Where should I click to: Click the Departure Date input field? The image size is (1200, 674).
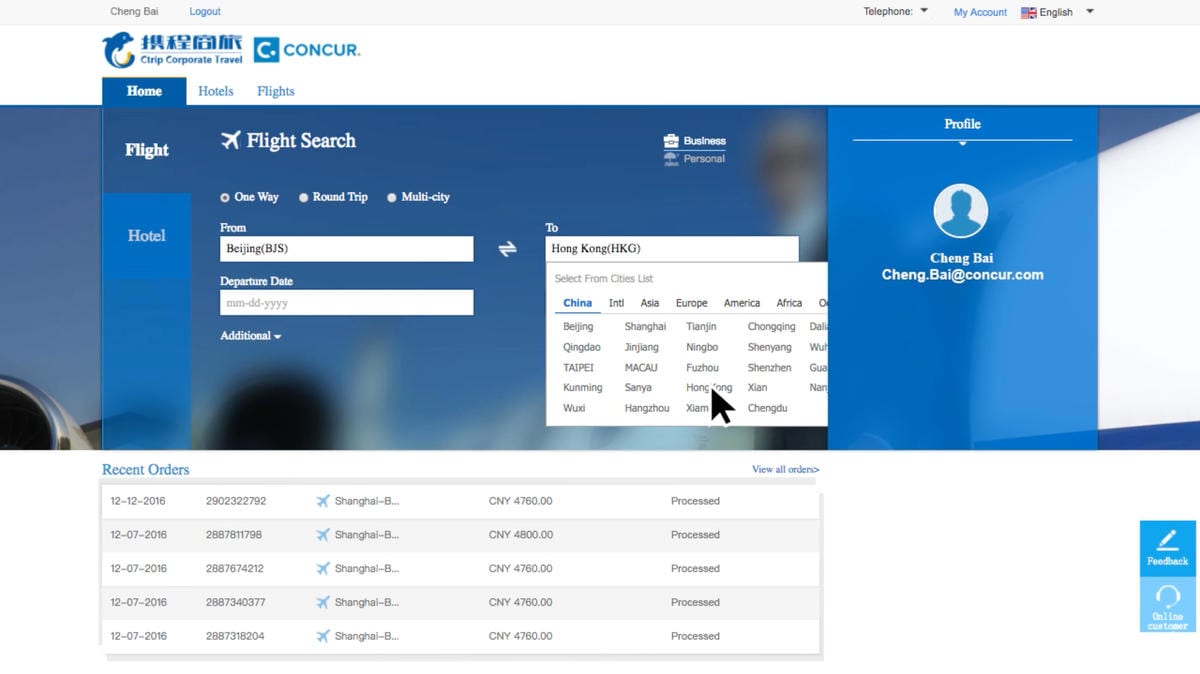click(346, 303)
